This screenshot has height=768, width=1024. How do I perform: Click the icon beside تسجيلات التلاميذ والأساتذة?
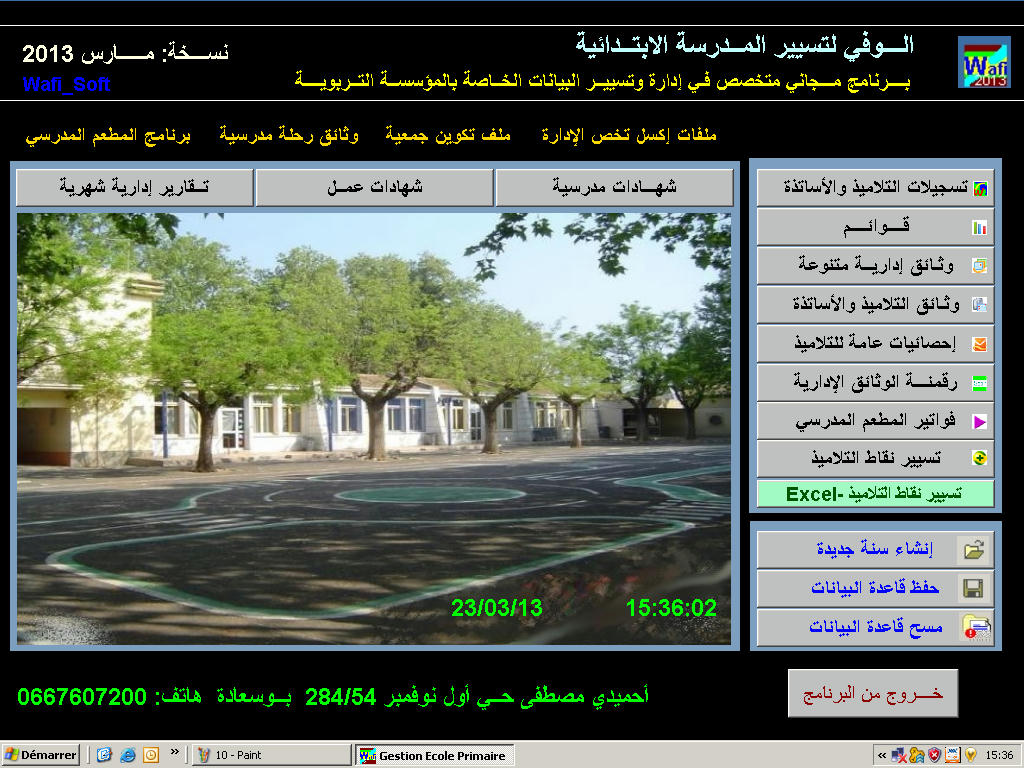(x=980, y=189)
